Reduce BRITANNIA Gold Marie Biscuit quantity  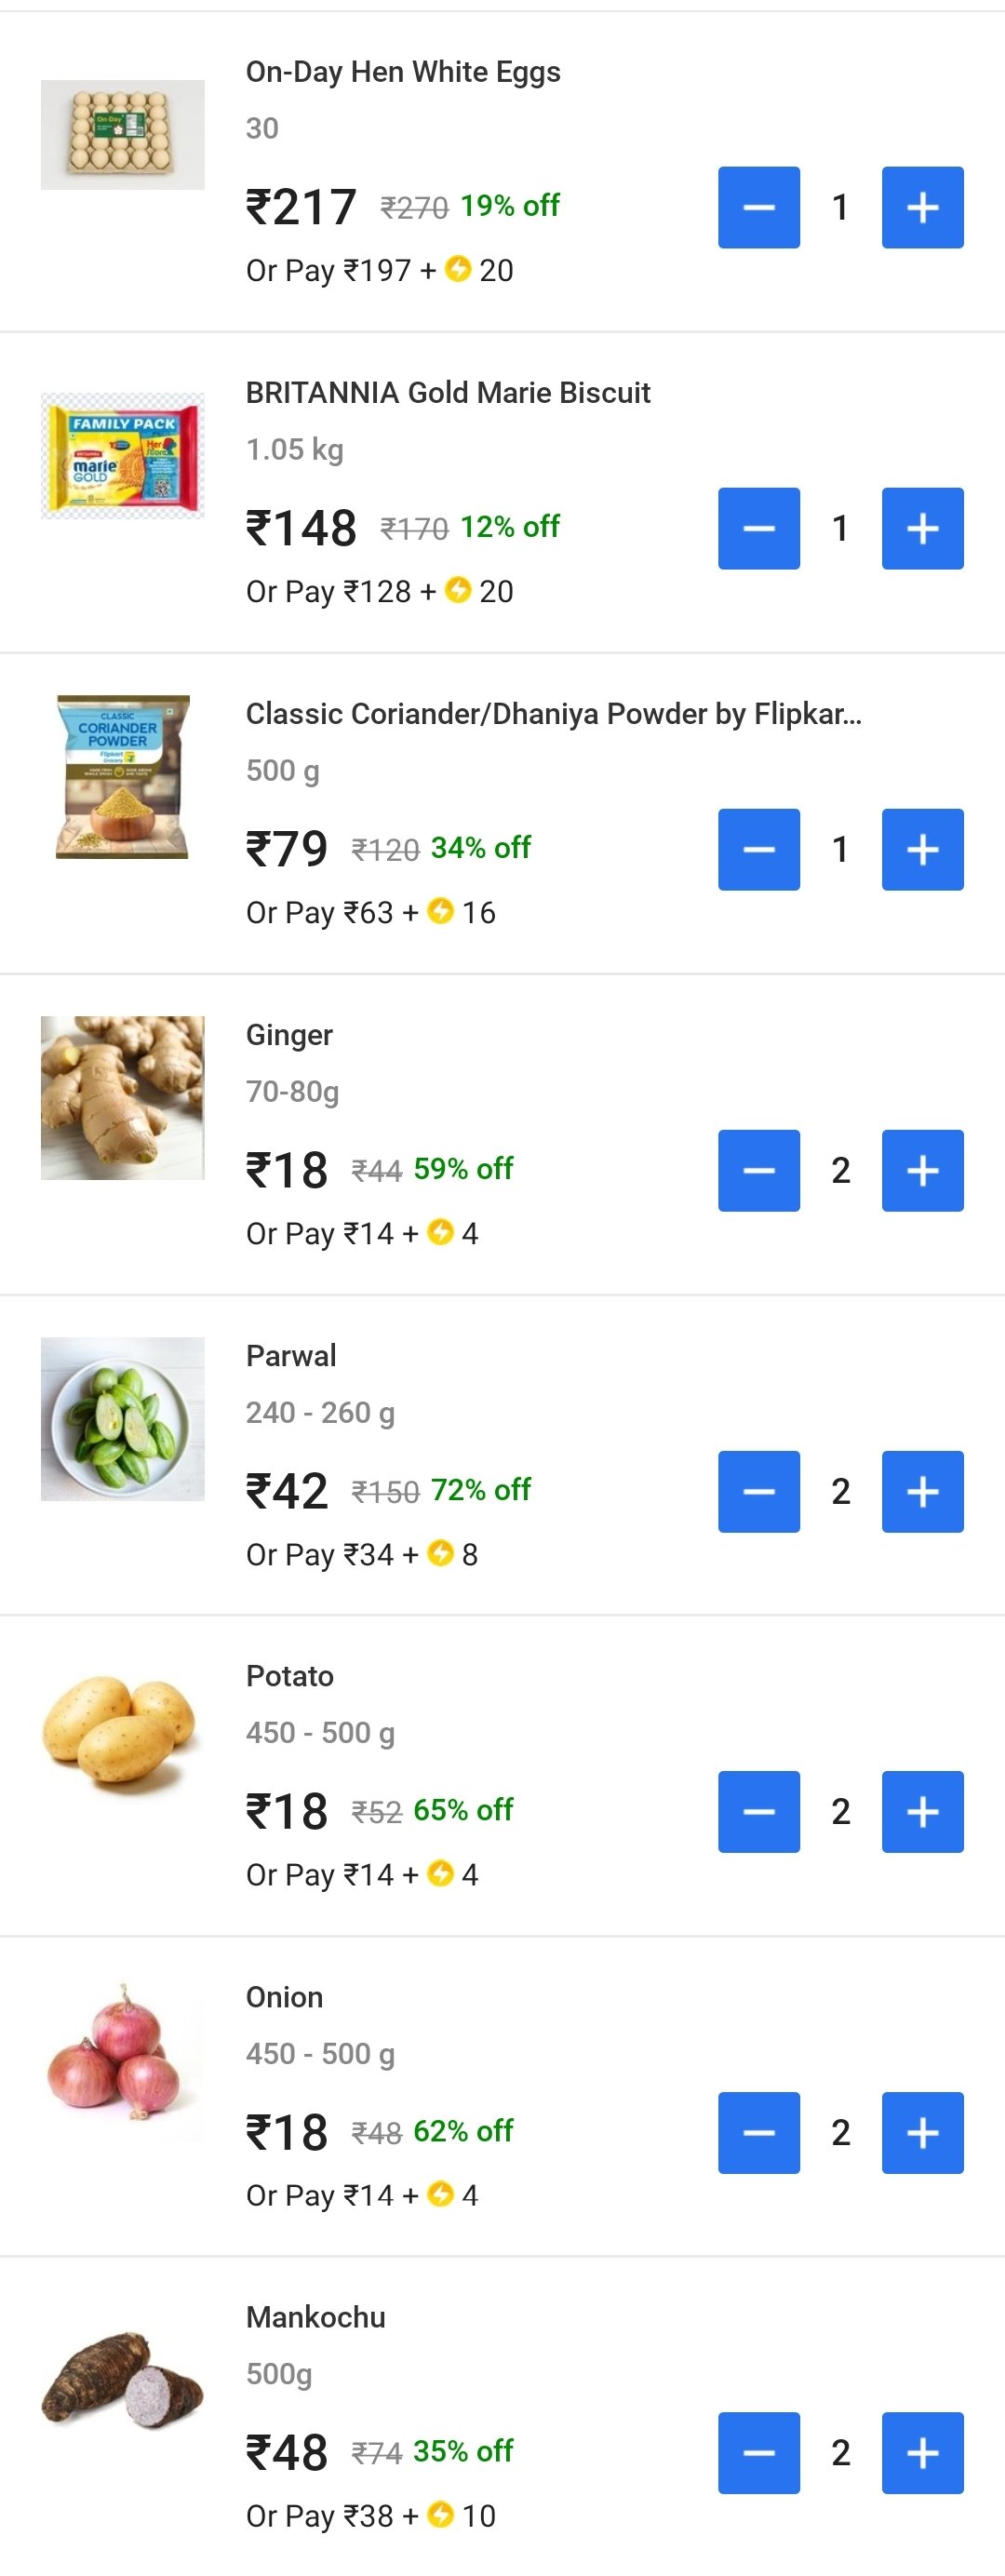tap(758, 528)
